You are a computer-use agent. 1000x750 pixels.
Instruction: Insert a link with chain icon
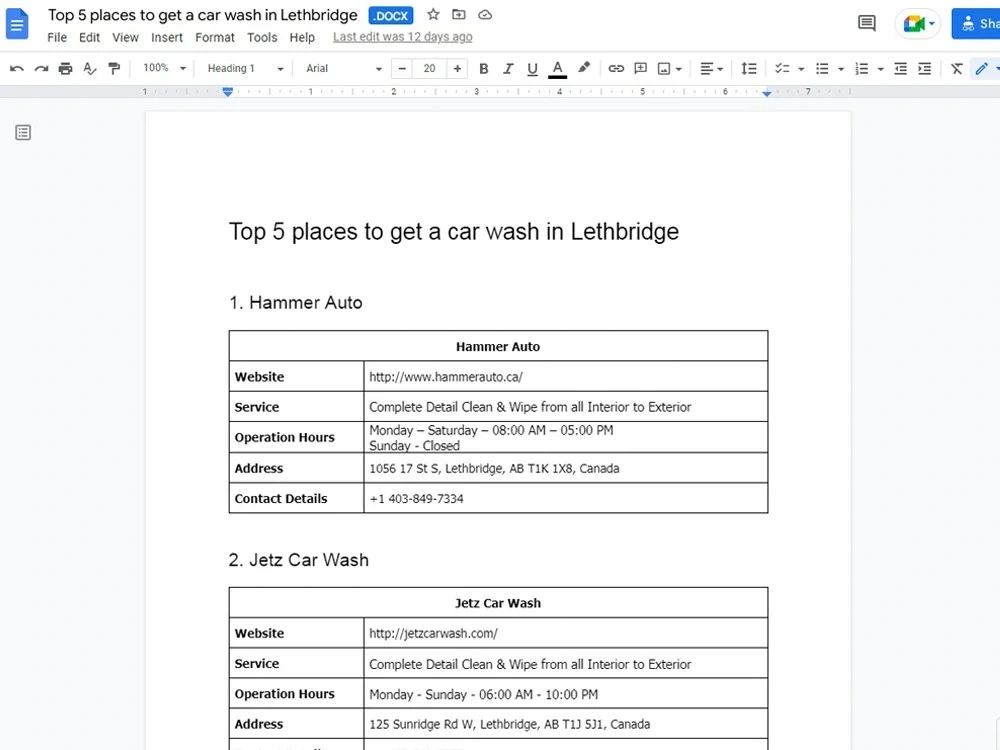click(615, 68)
